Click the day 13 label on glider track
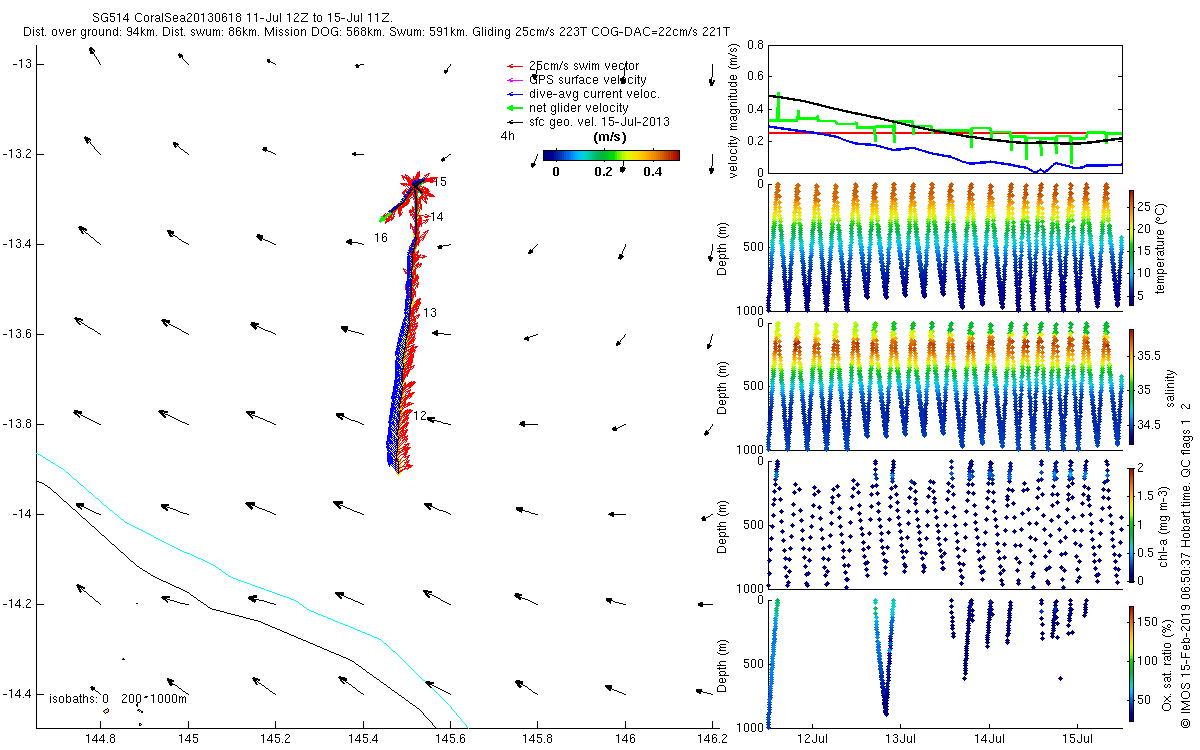 430,313
